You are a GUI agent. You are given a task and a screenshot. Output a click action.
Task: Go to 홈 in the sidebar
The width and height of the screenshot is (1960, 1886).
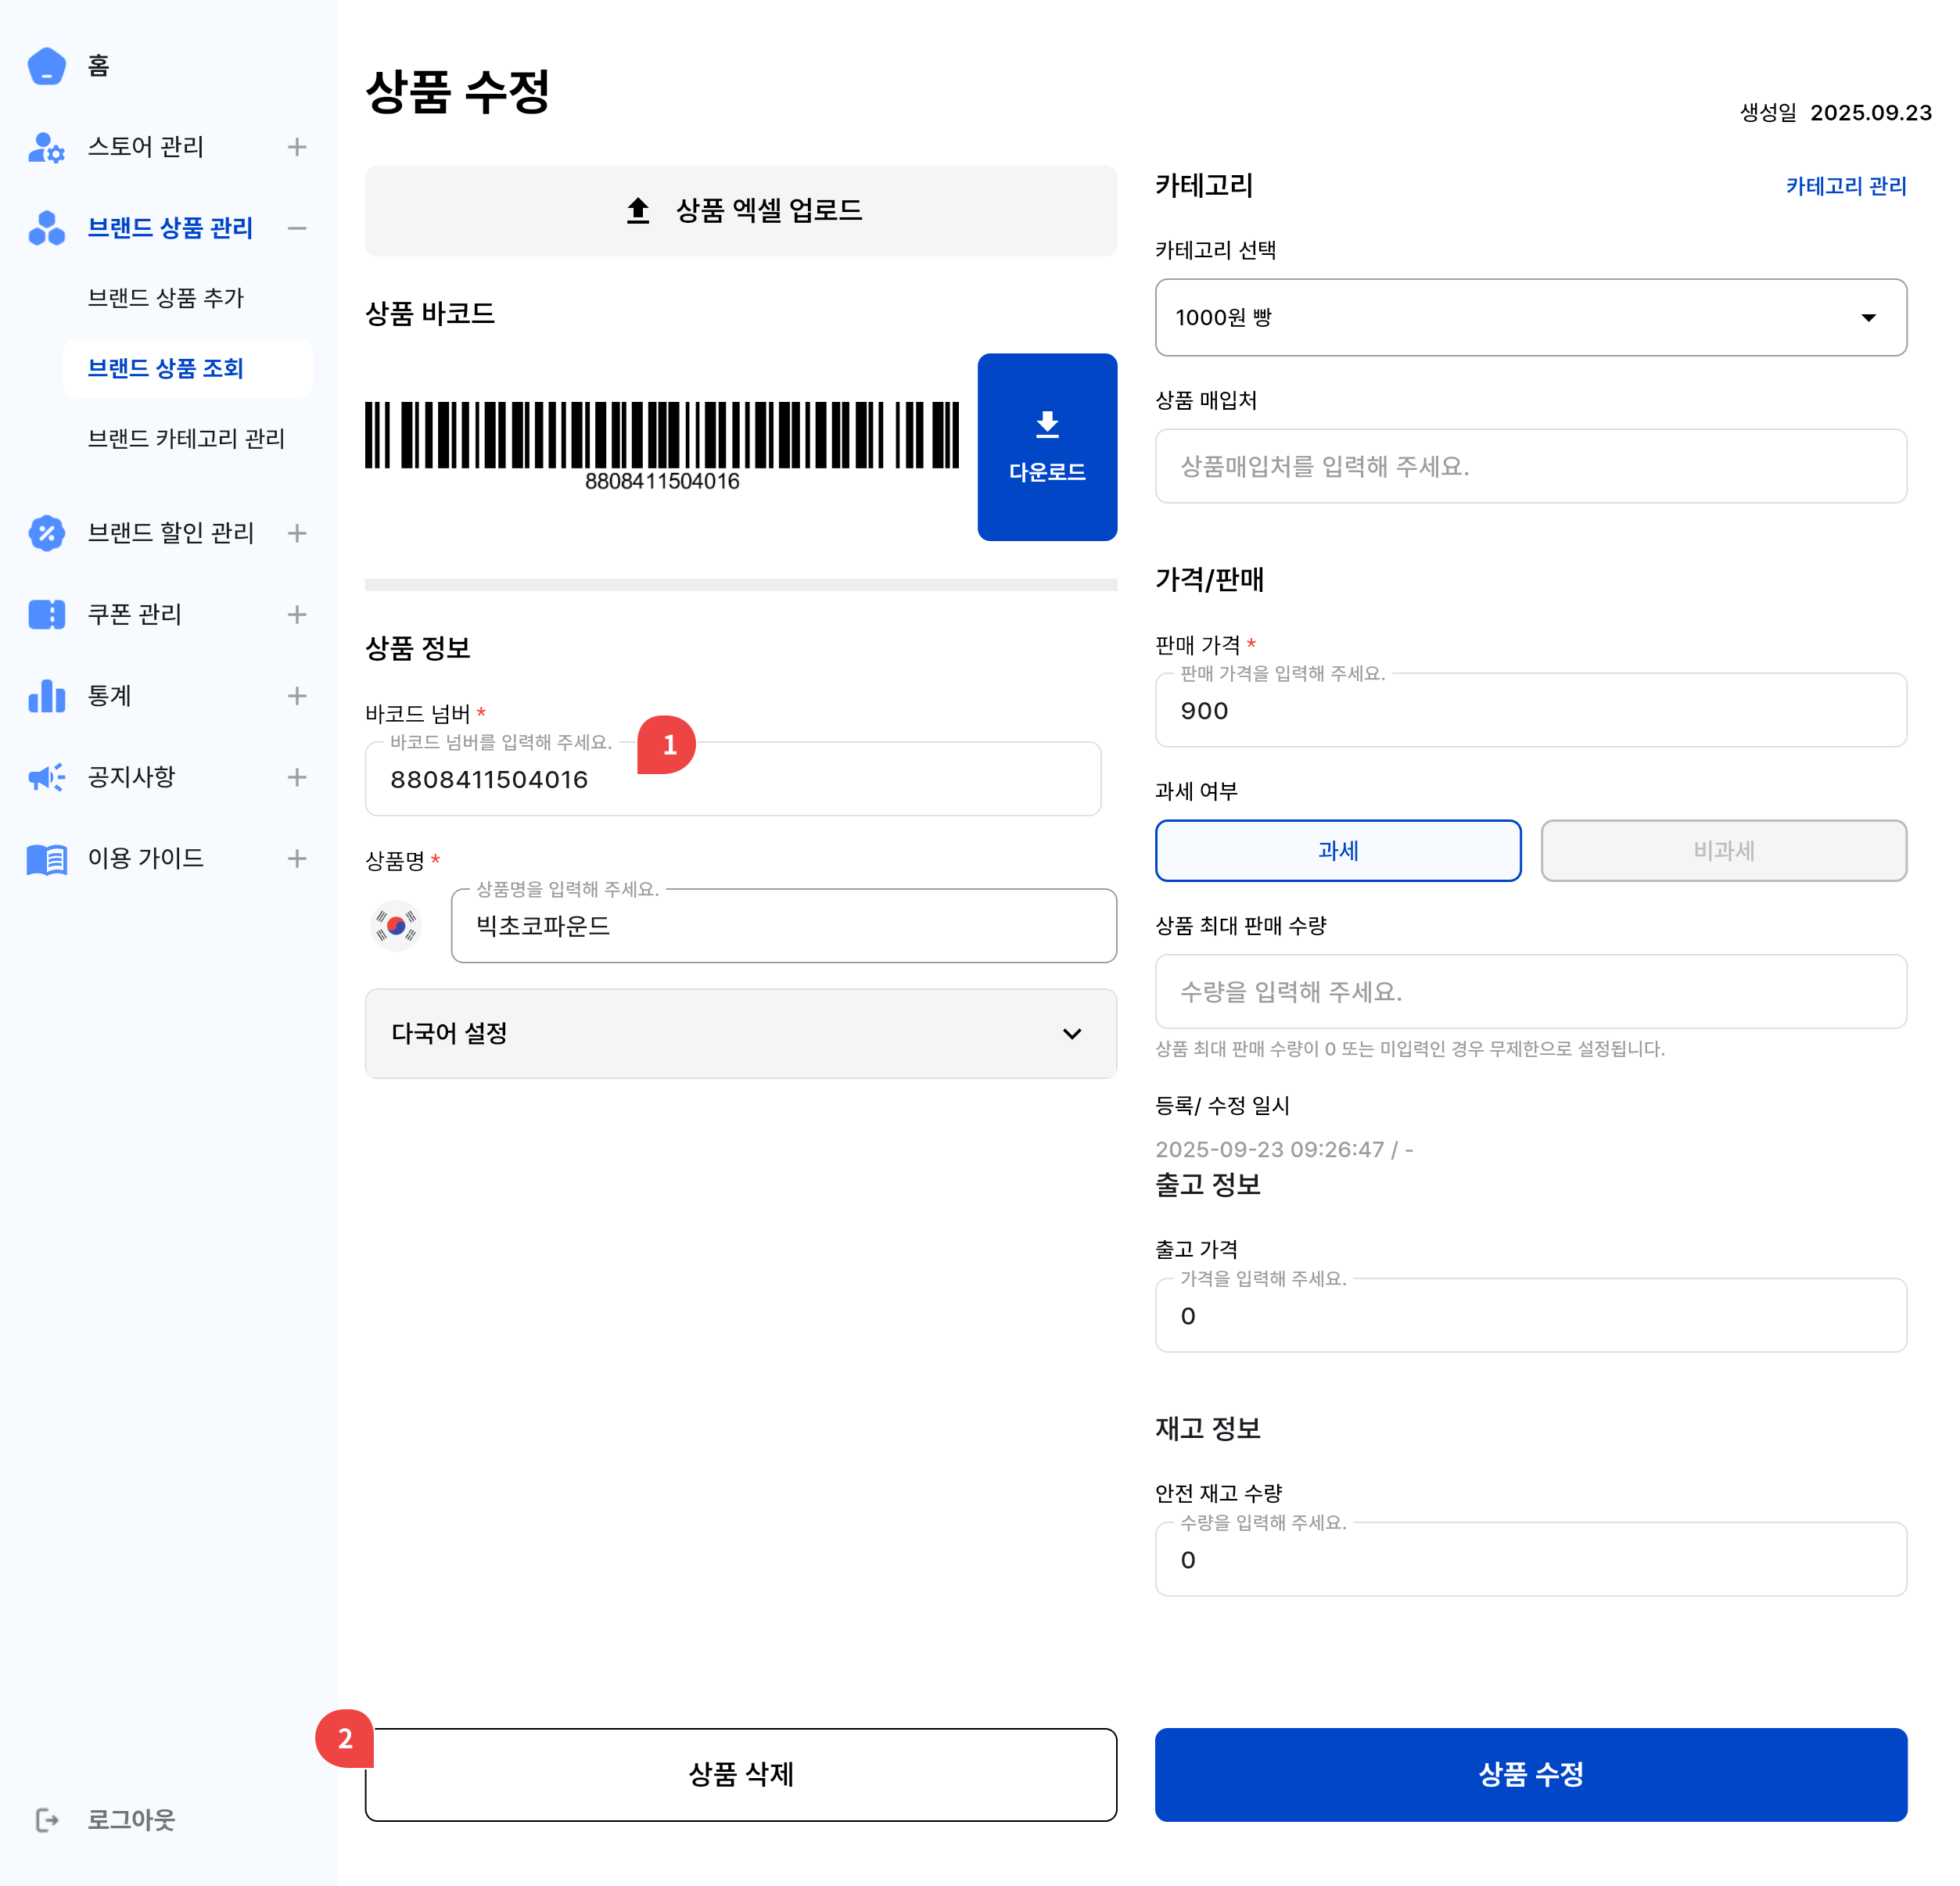tap(98, 66)
